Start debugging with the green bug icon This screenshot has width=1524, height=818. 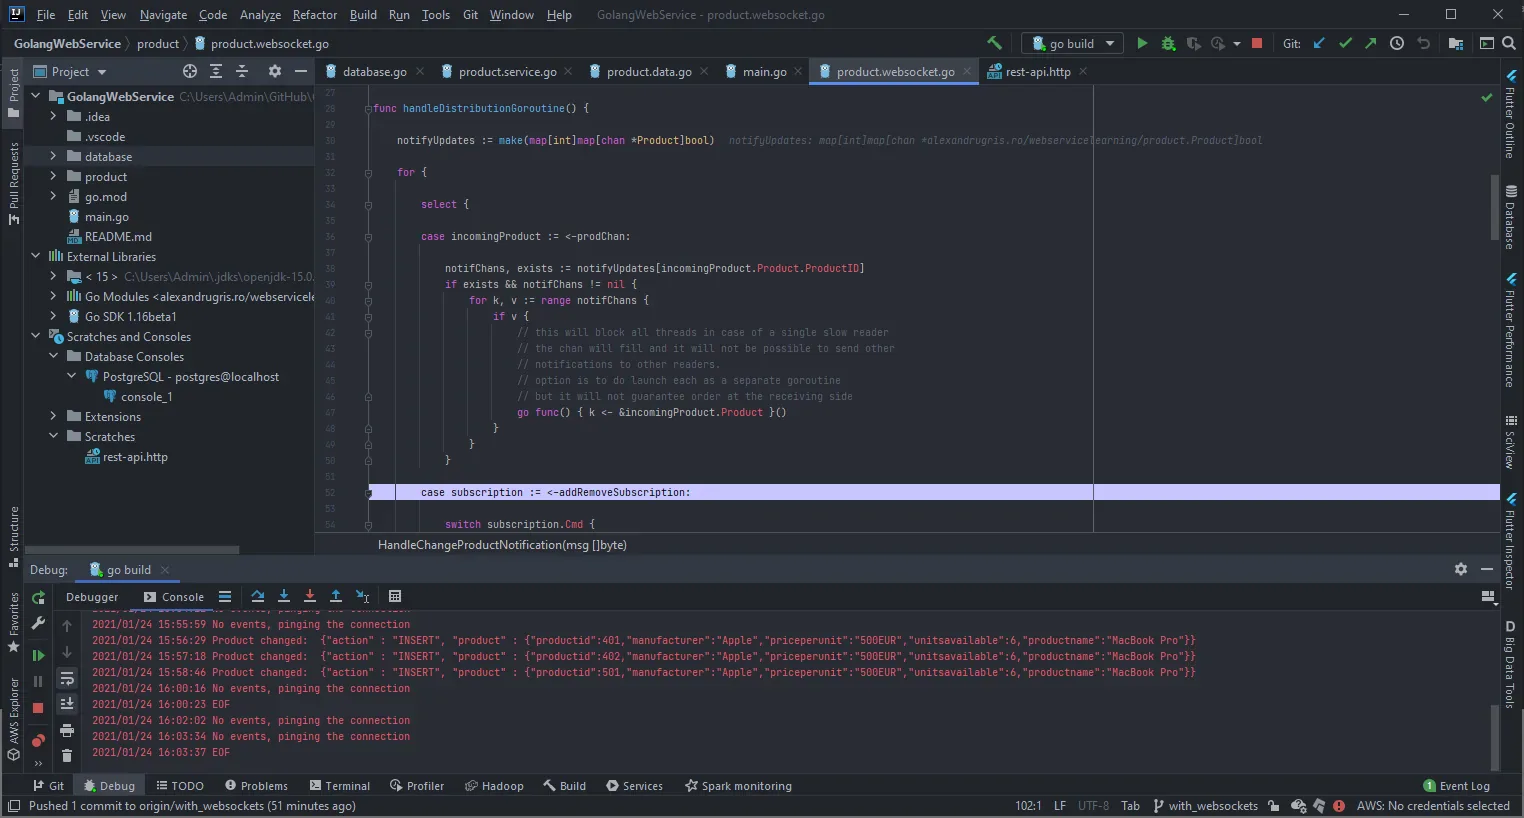[x=1168, y=43]
